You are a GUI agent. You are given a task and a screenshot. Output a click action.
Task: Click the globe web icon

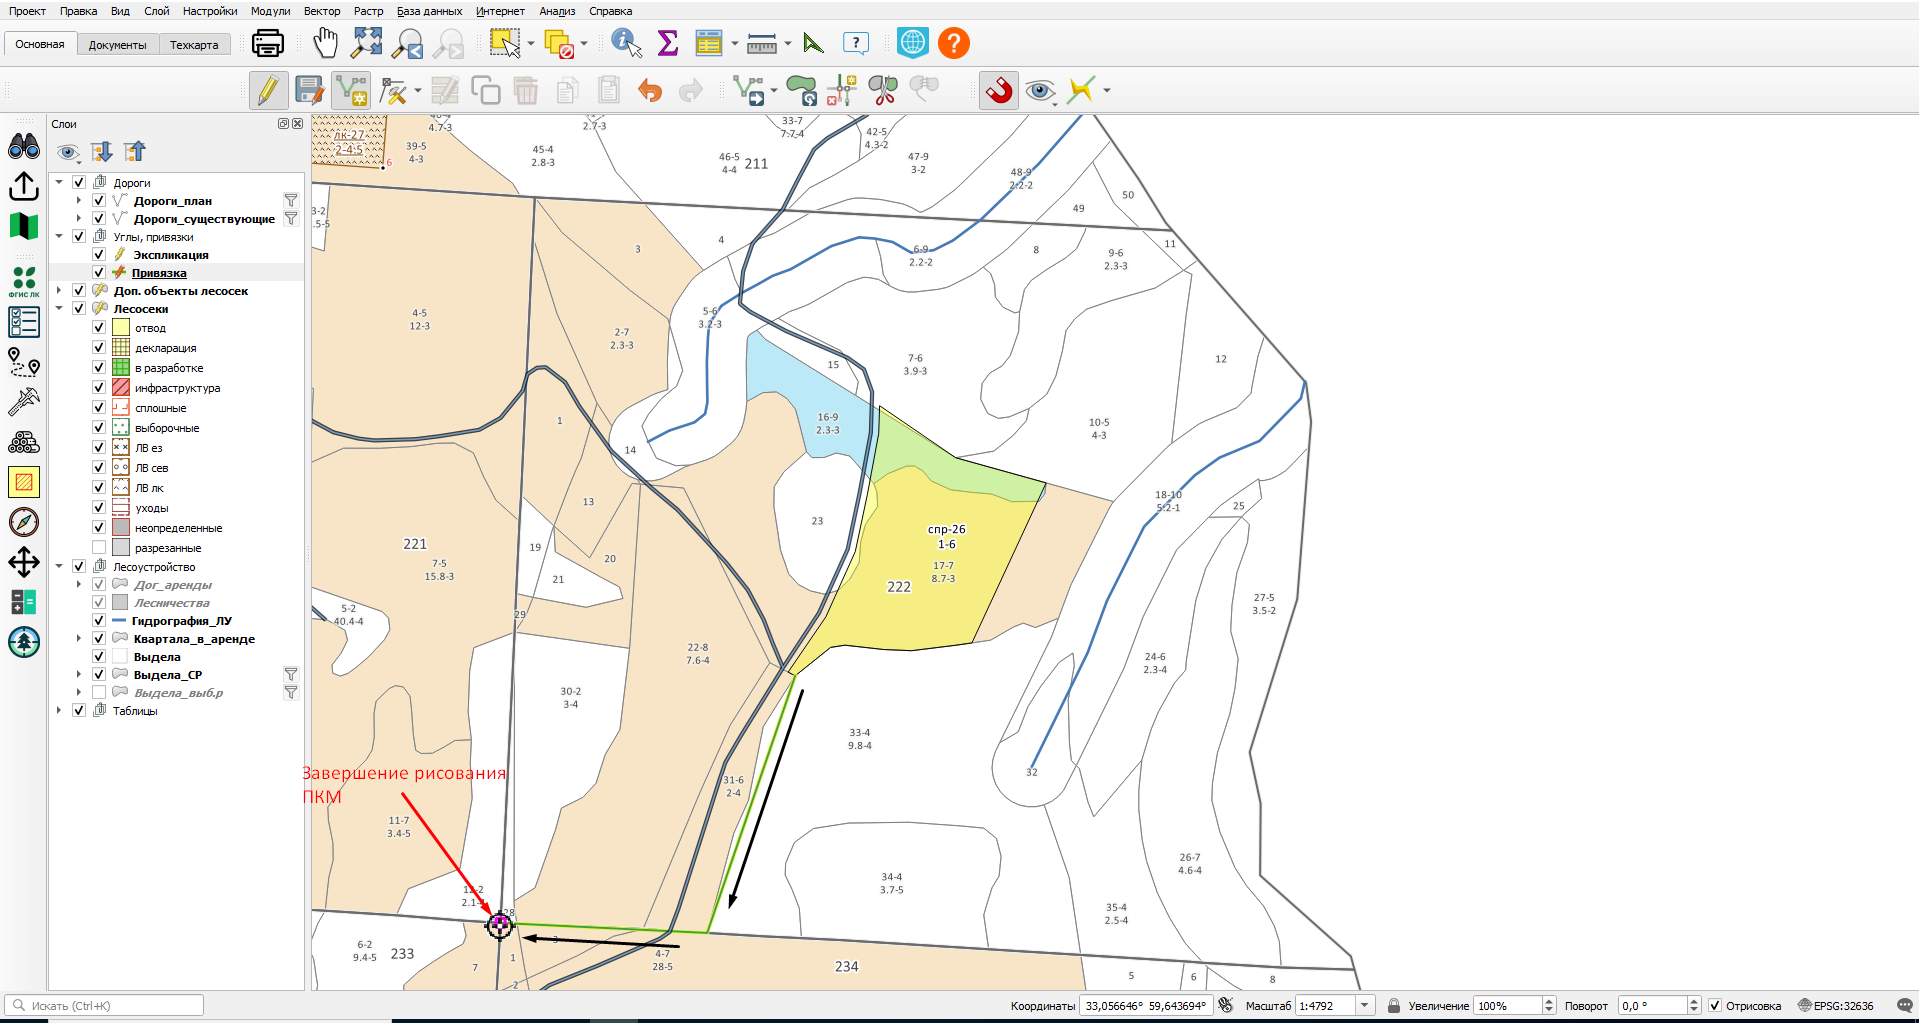(913, 43)
